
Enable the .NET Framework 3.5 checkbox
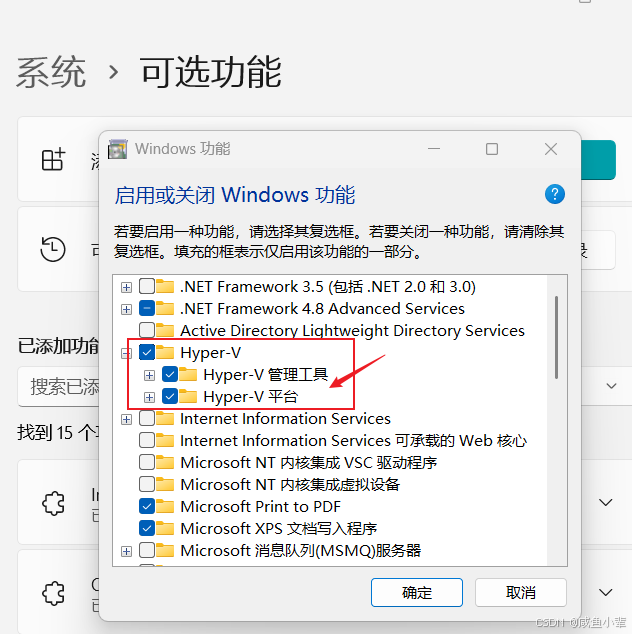point(147,286)
